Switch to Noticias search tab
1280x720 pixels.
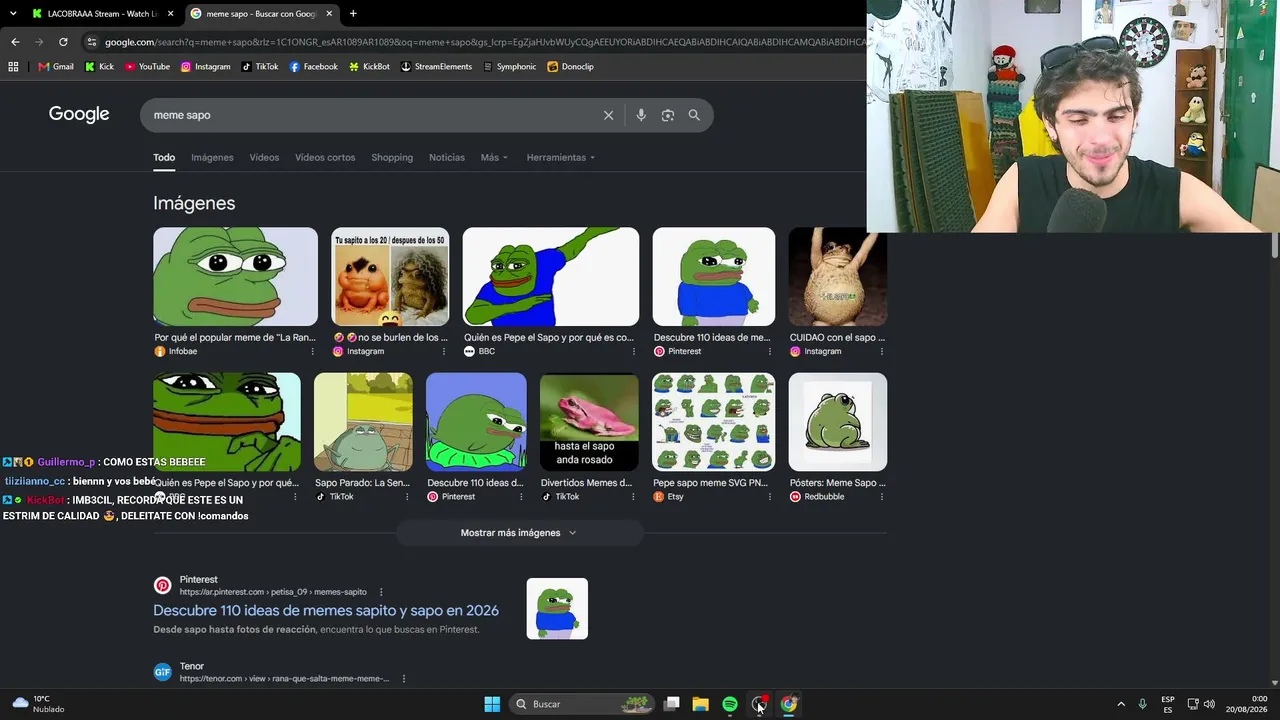point(447,158)
